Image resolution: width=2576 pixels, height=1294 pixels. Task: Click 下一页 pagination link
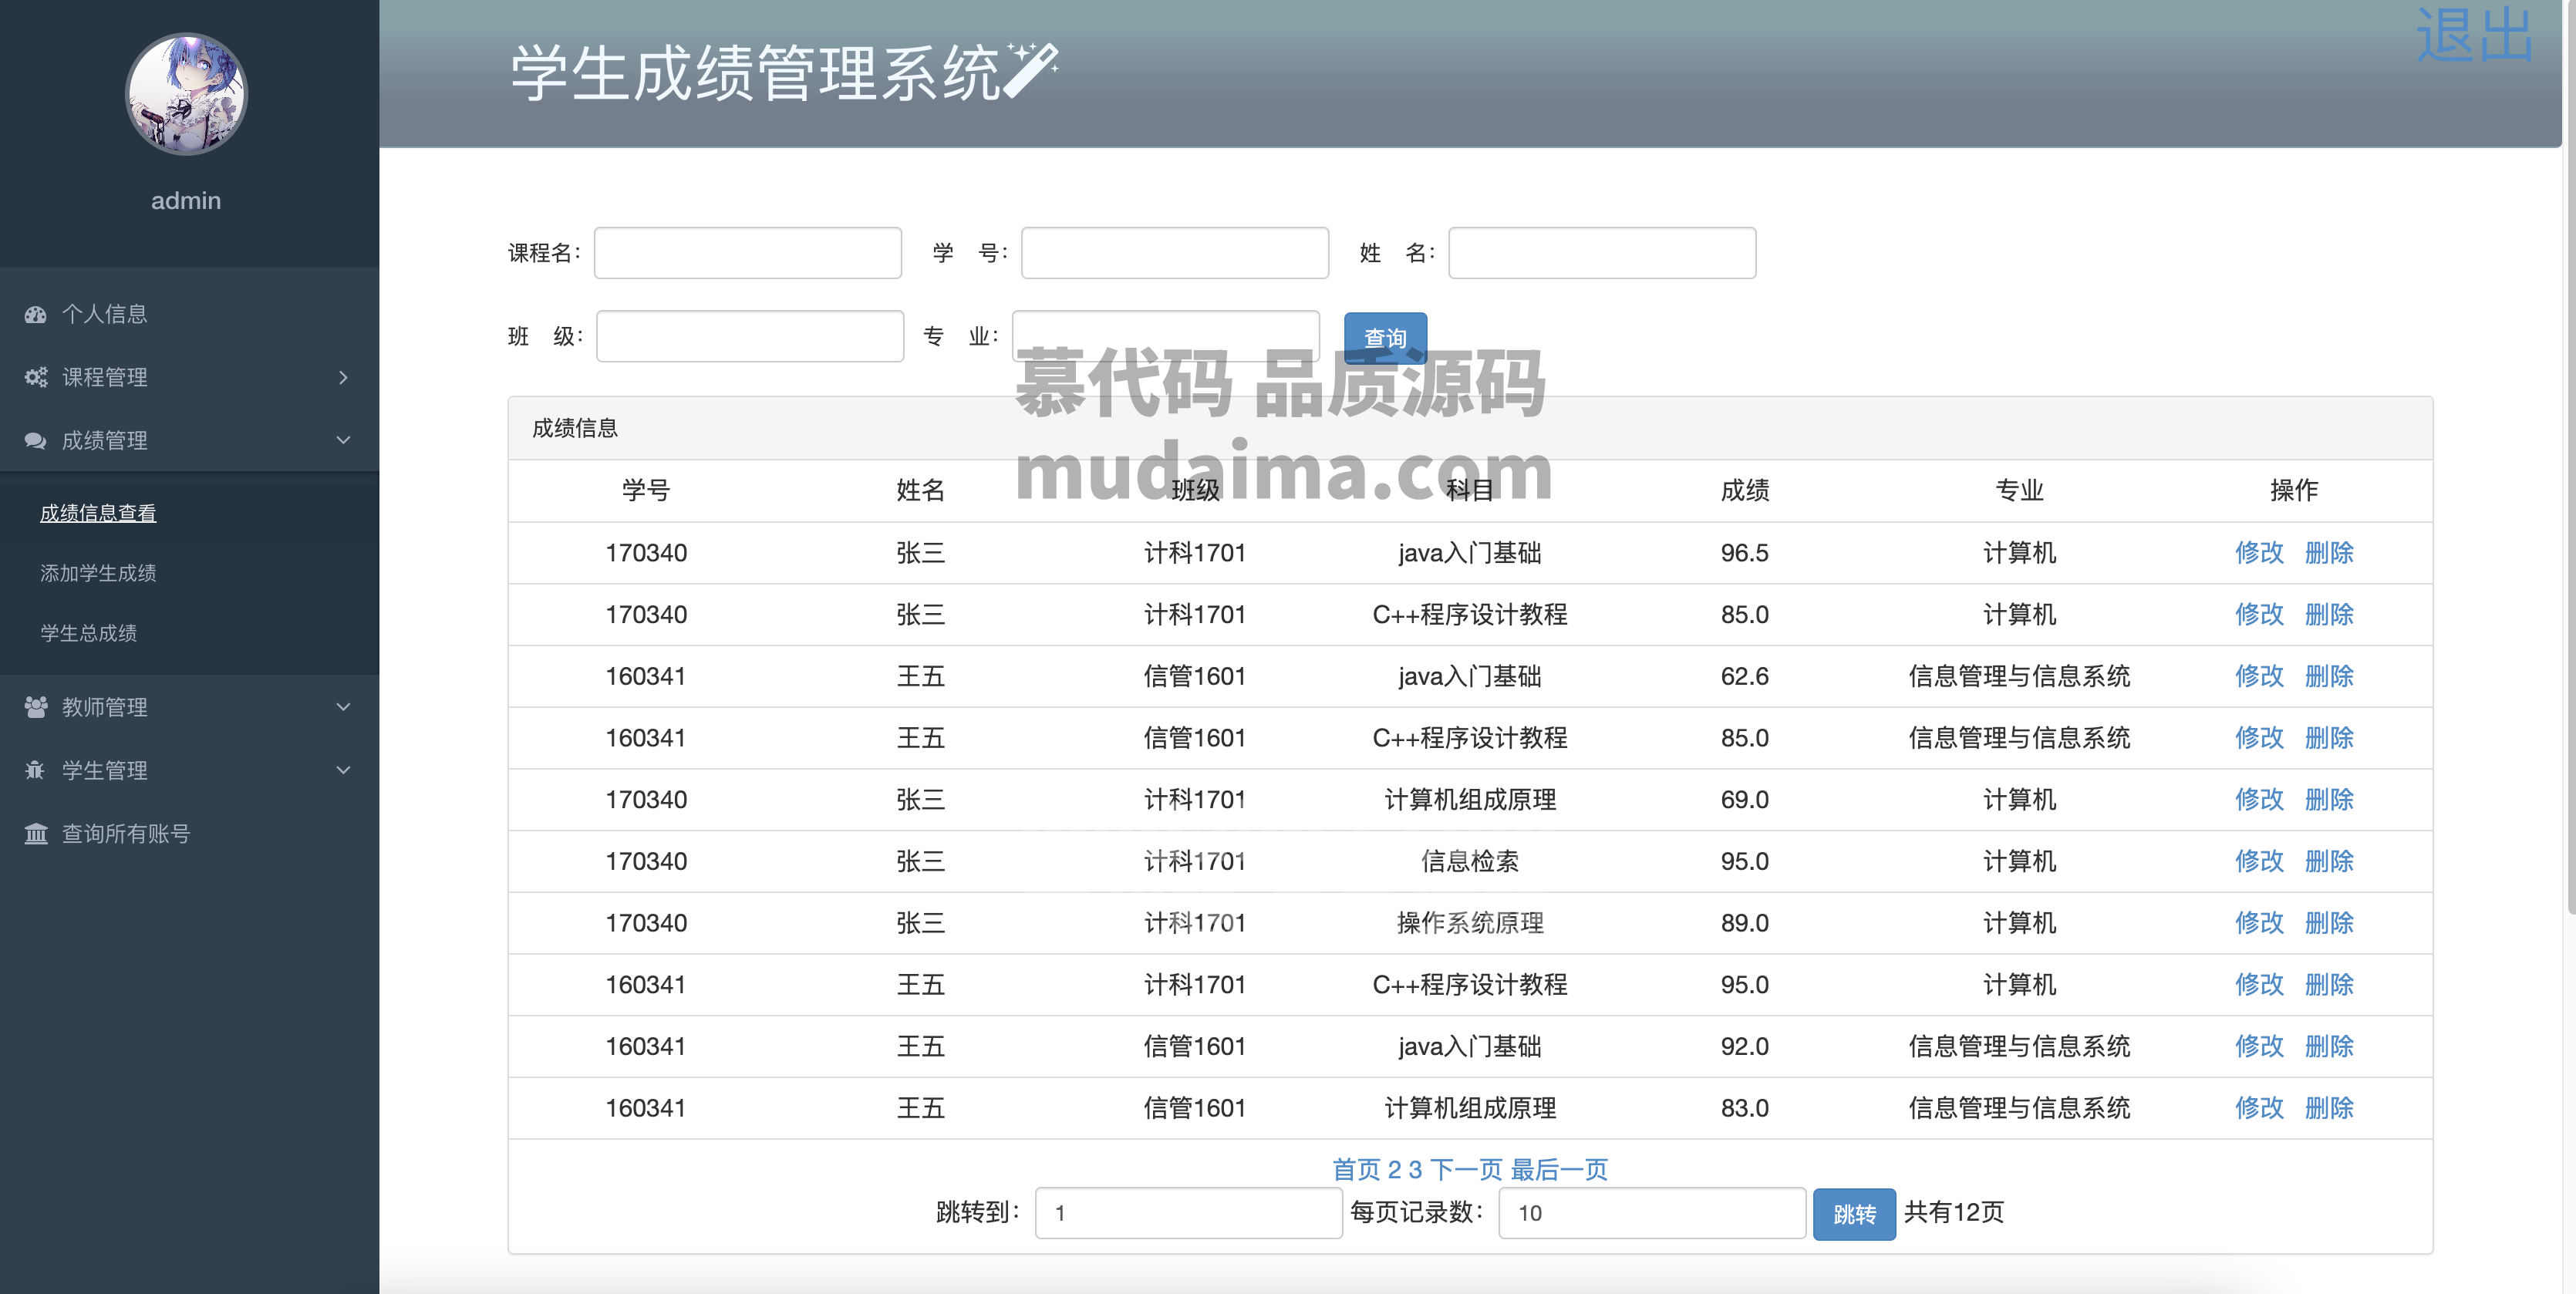(1466, 1169)
